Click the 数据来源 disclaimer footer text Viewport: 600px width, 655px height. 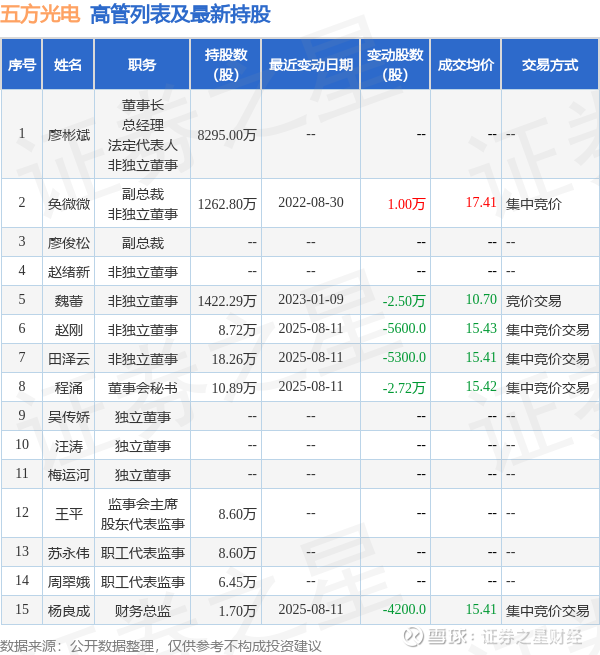click(x=161, y=646)
